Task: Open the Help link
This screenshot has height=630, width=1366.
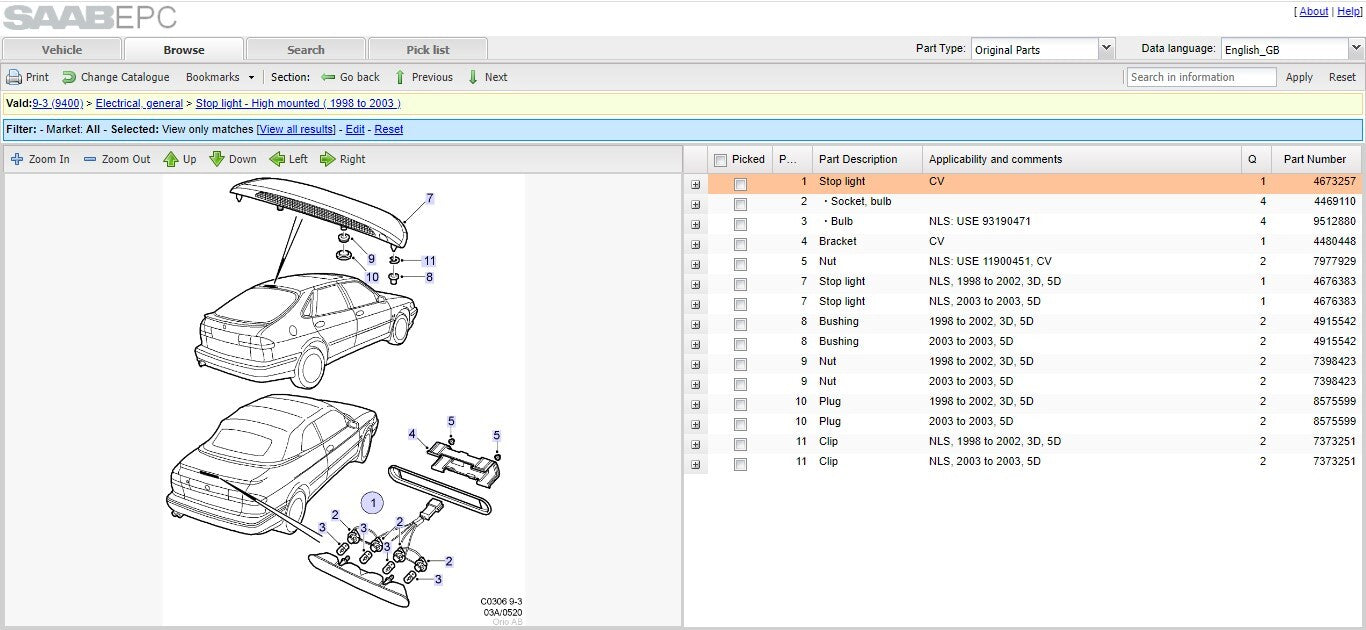Action: tap(1348, 12)
